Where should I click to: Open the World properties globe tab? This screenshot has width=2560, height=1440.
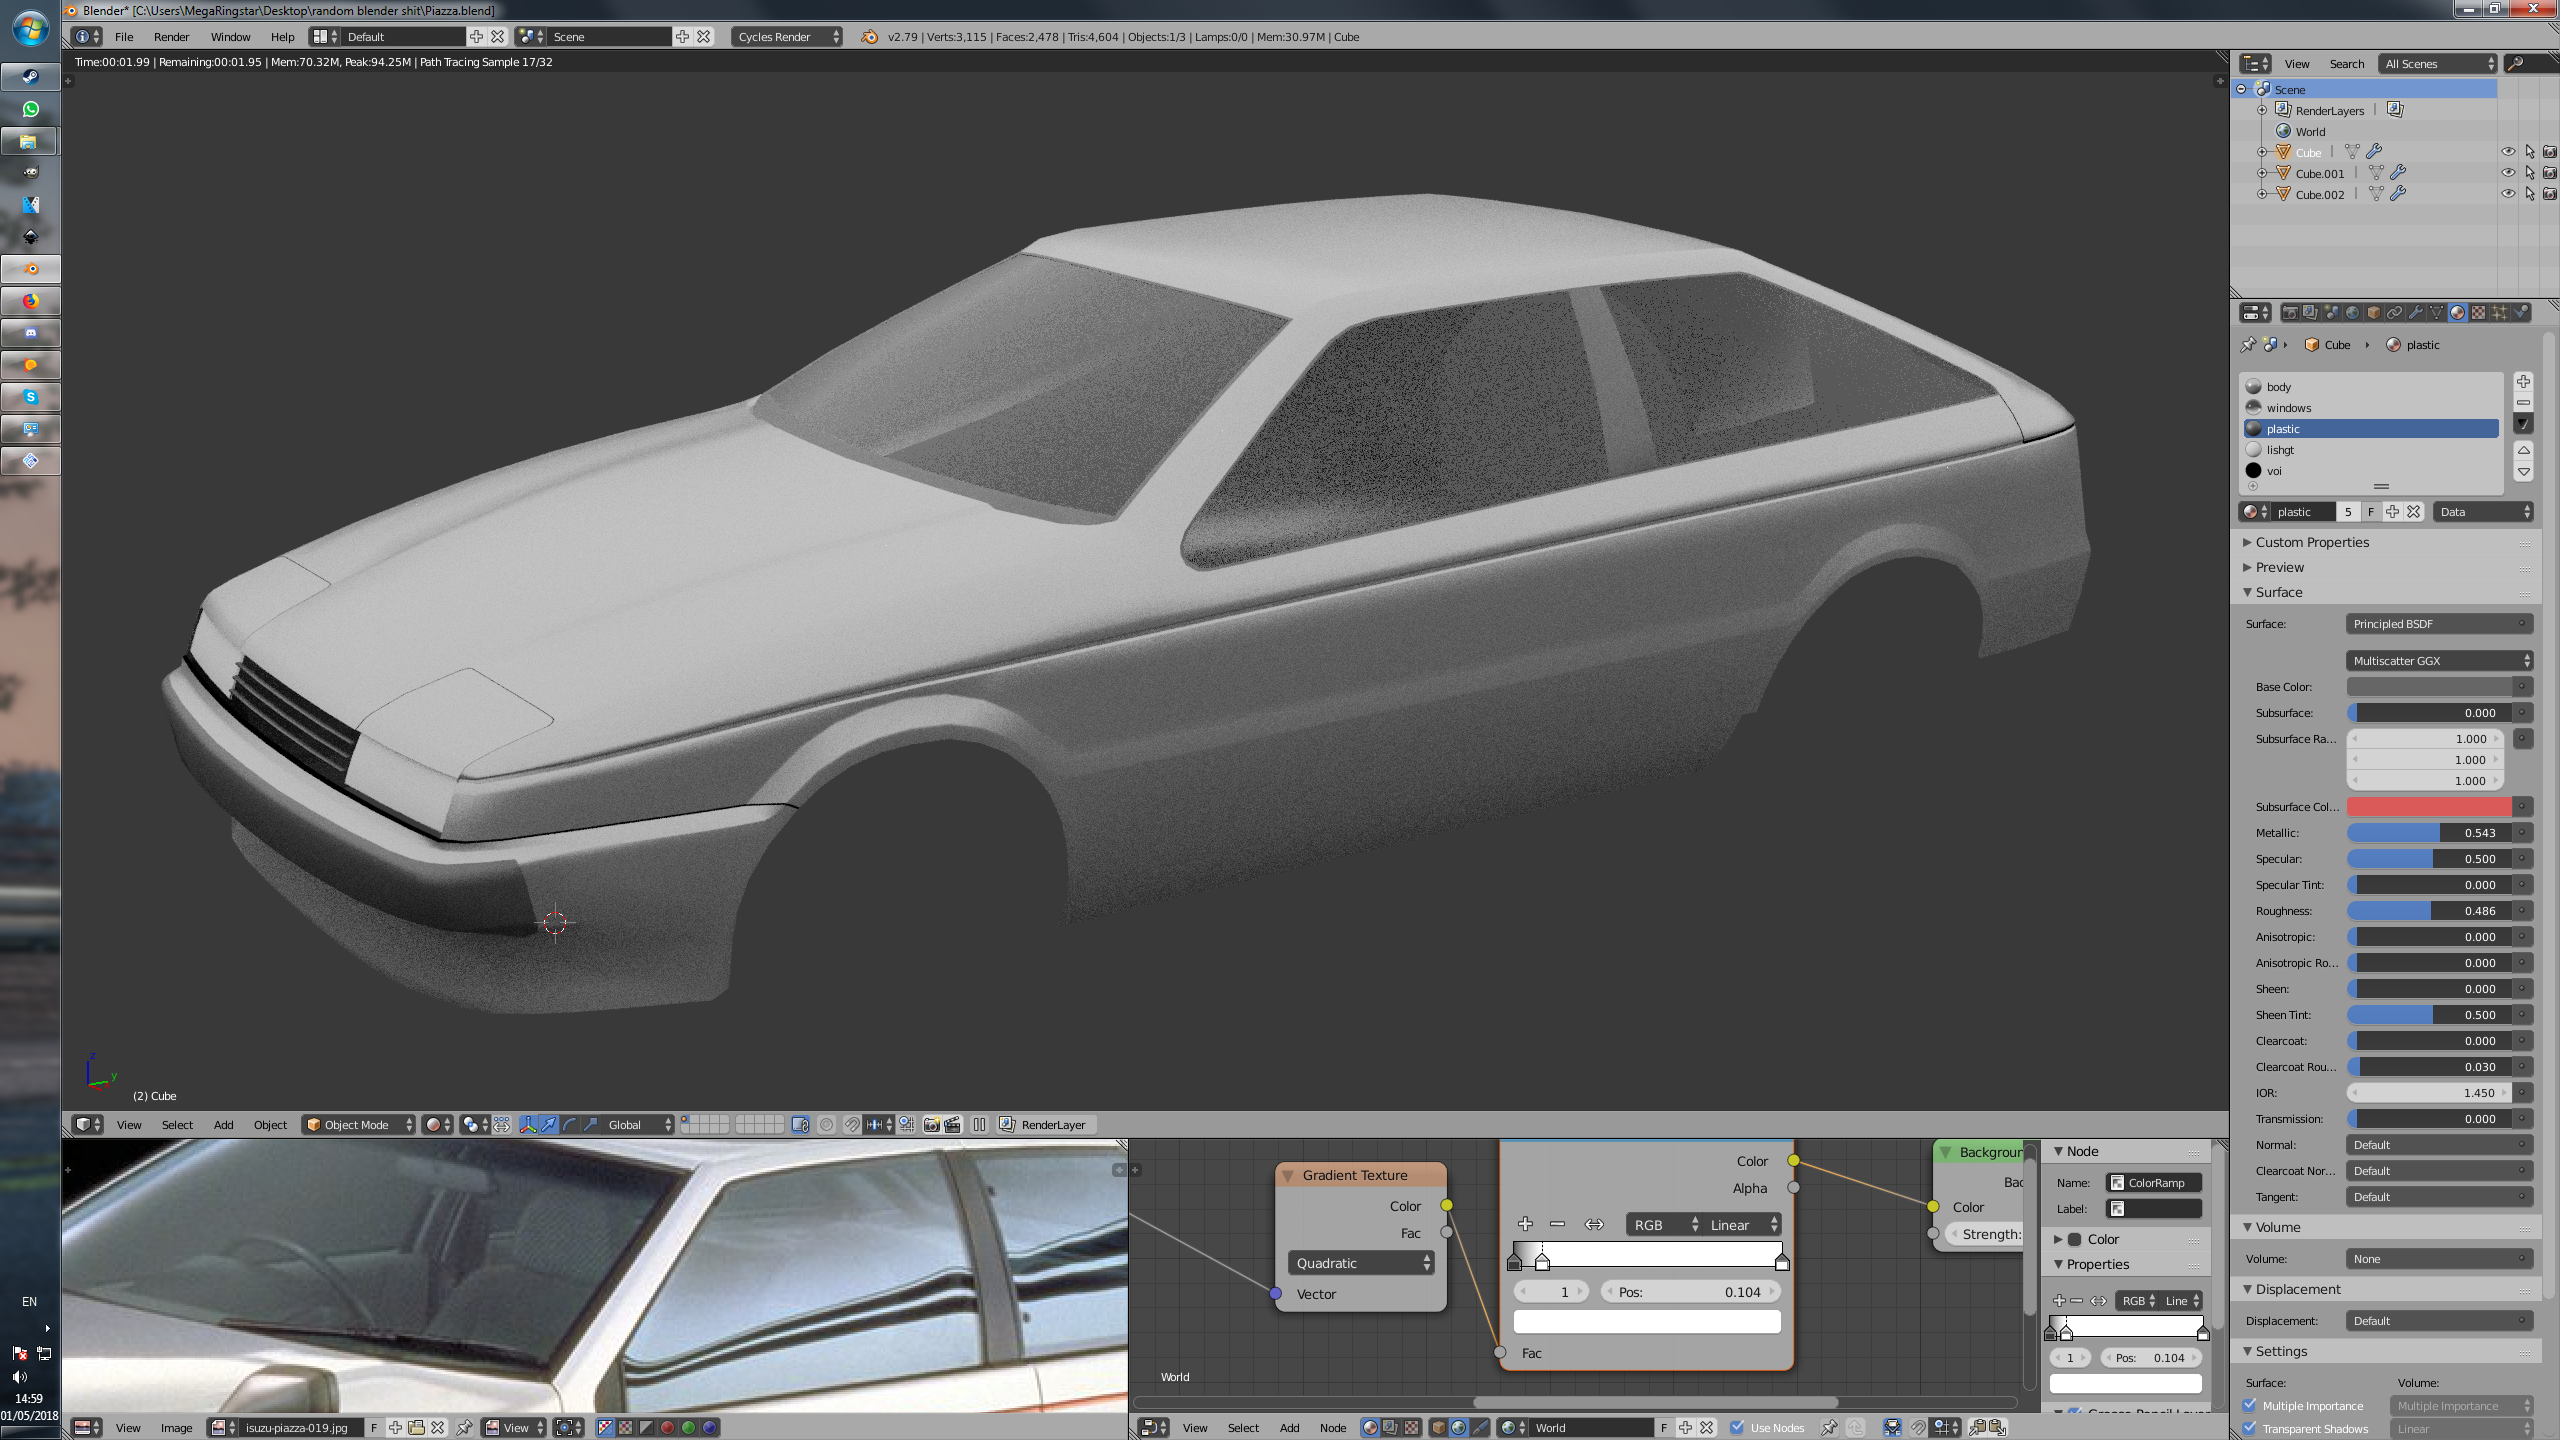point(2352,313)
